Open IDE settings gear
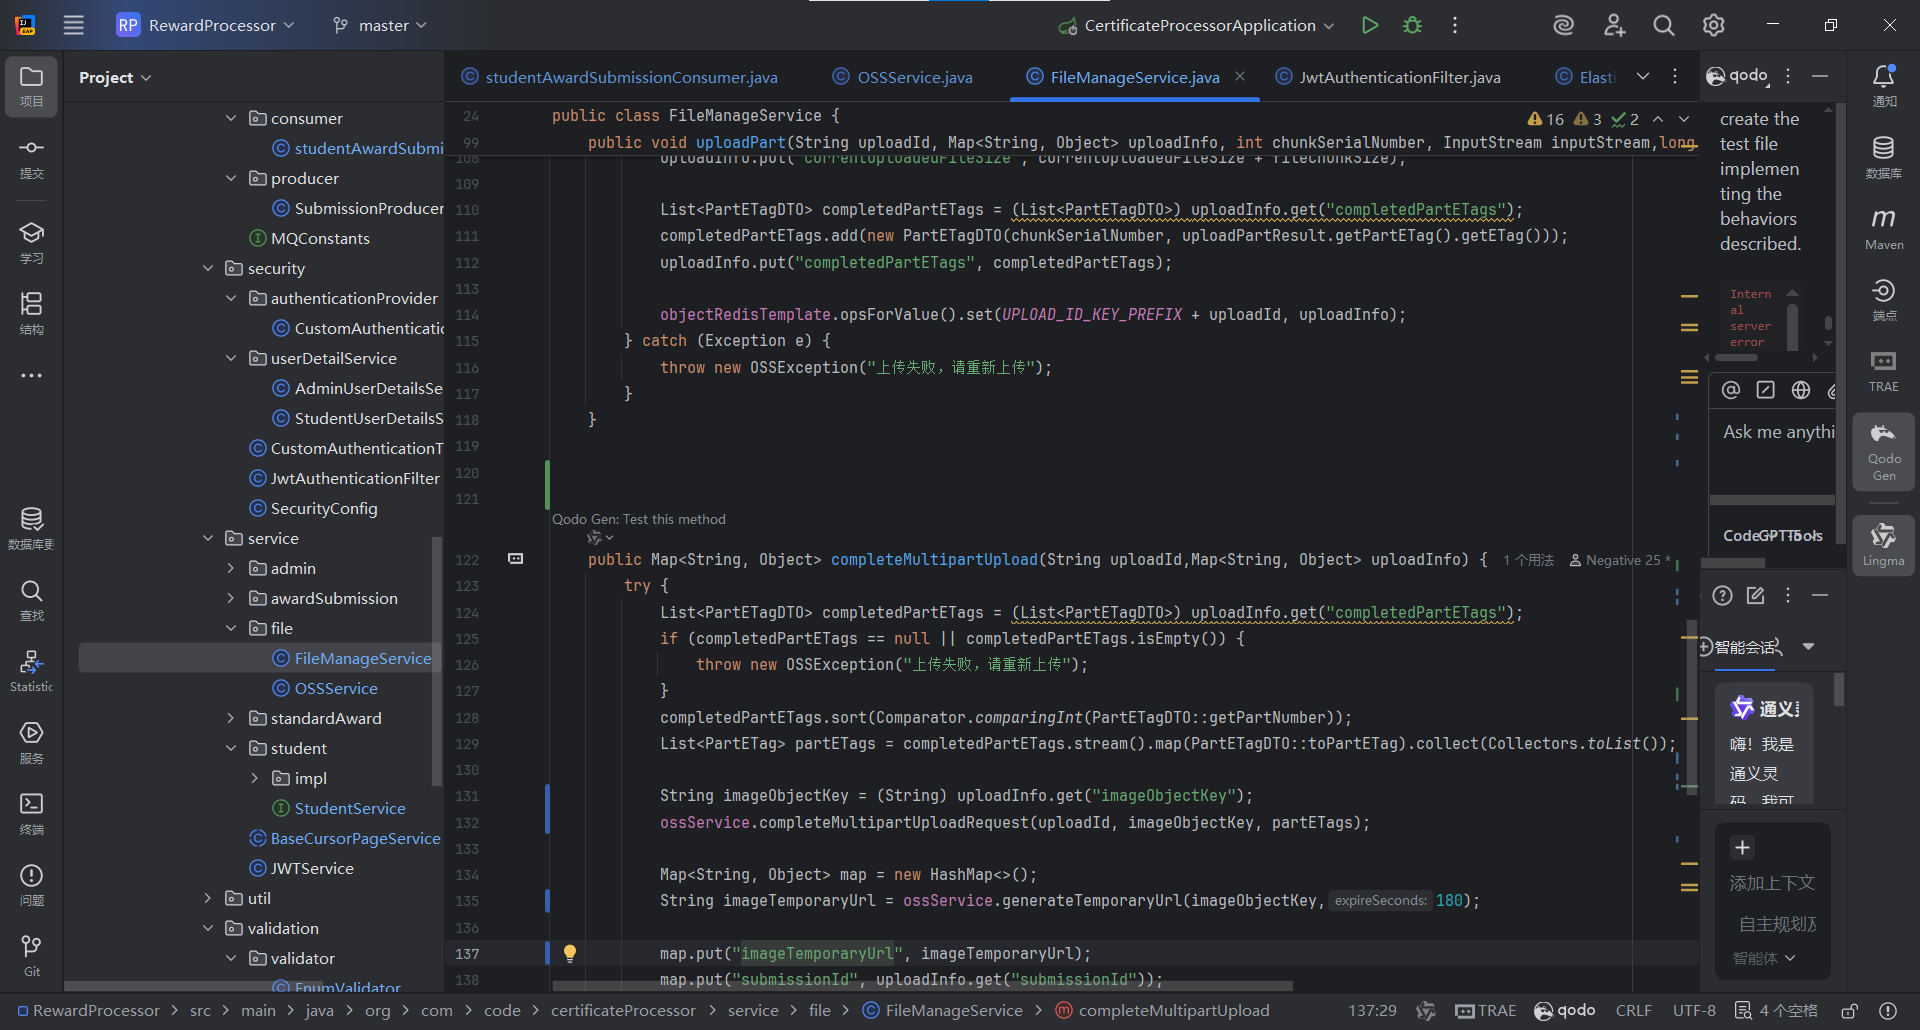1920x1030 pixels. pos(1713,25)
